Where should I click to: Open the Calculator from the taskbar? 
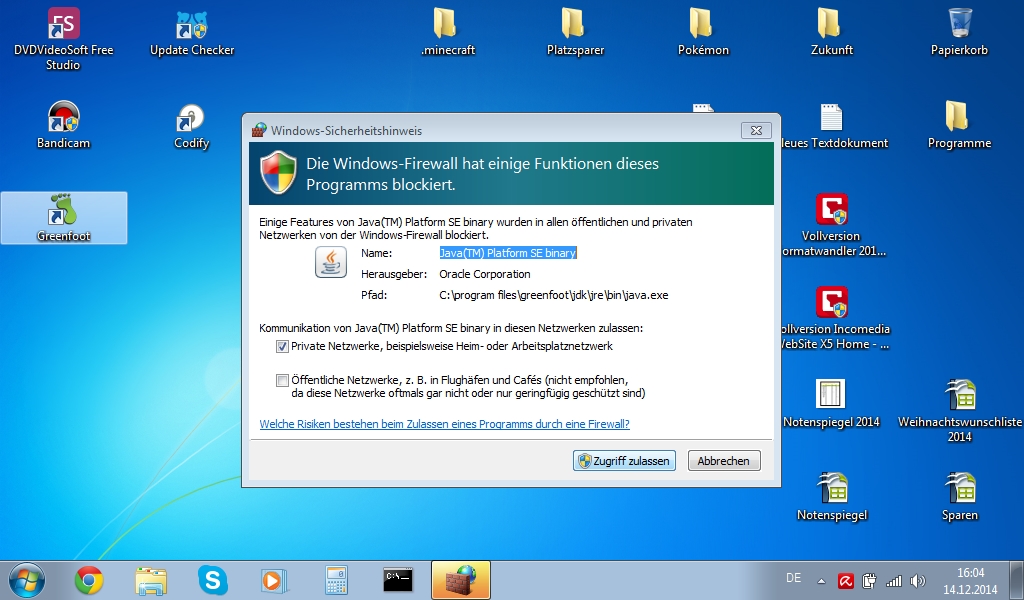(x=336, y=580)
